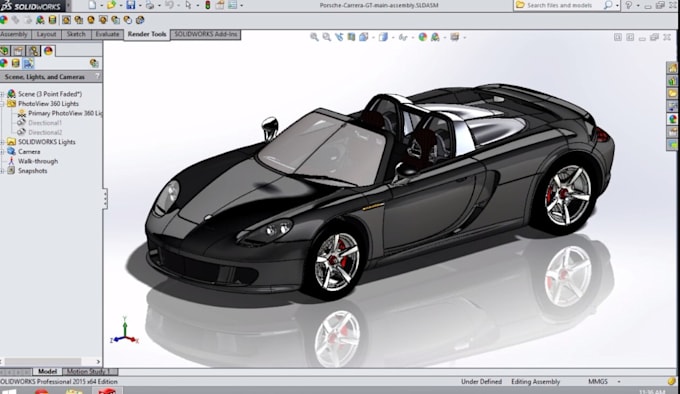Image resolution: width=680 pixels, height=394 pixels.
Task: Open the Options icon in title bar
Action: coord(232,5)
